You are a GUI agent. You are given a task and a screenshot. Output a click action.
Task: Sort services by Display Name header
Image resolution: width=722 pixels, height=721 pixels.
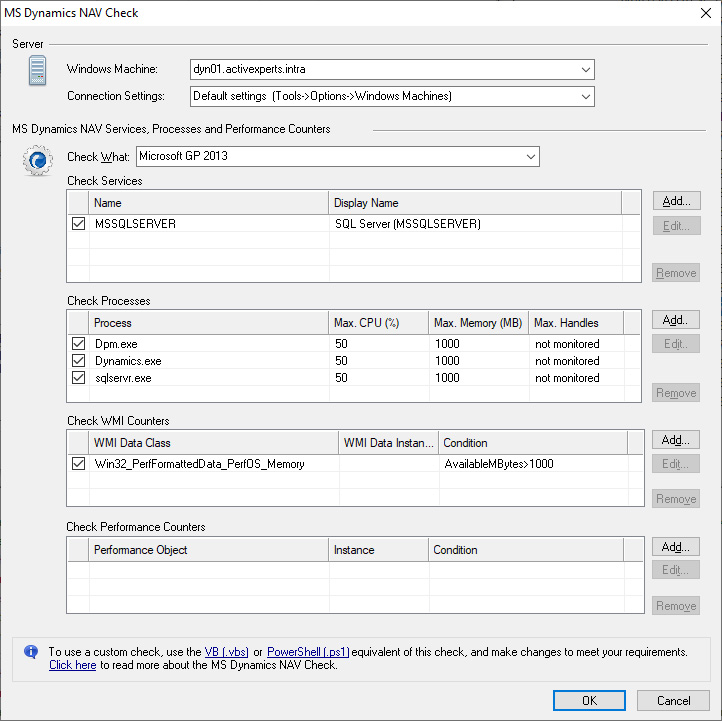(475, 203)
